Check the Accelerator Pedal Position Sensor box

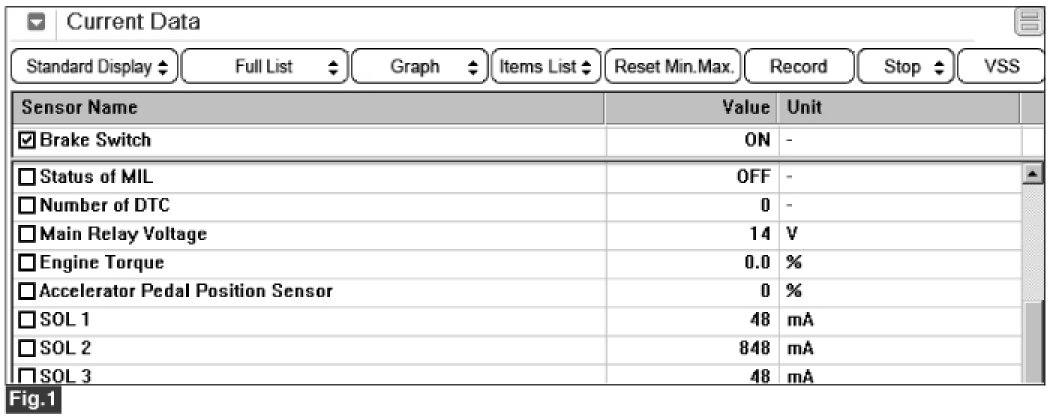pos(27,292)
